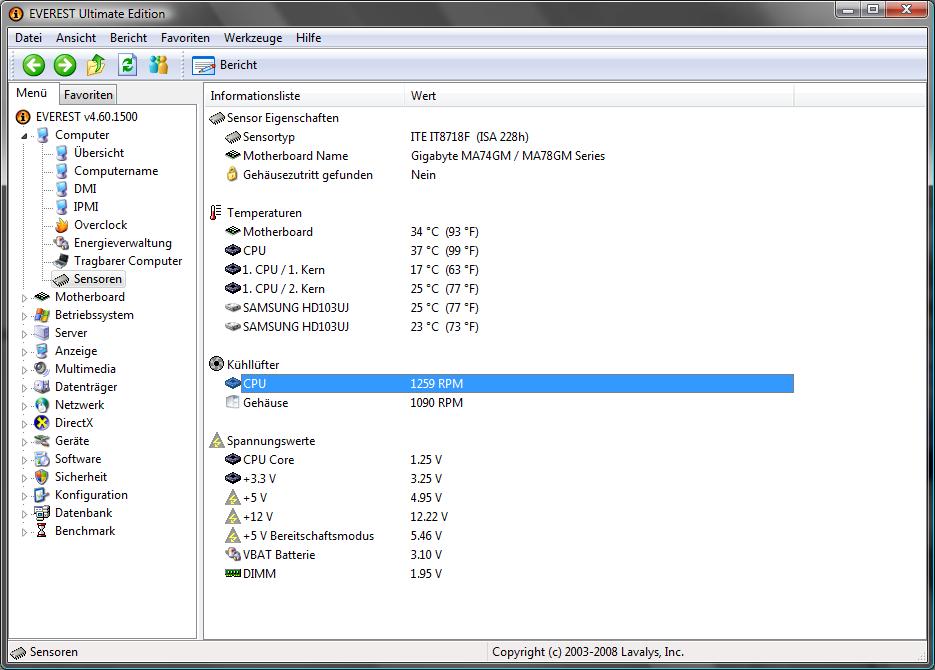Refresh the page with the refresh icon
The width and height of the screenshot is (935, 670).
pyautogui.click(x=127, y=65)
